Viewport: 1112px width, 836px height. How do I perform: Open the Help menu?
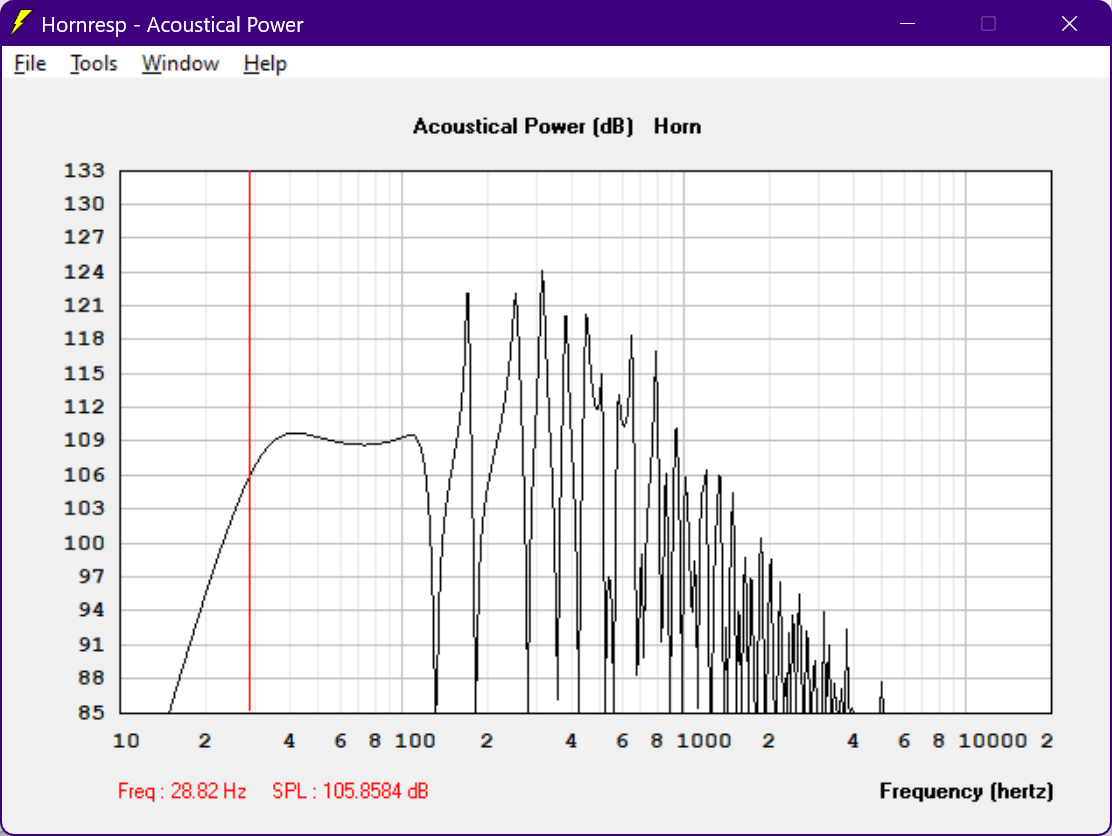tap(265, 64)
